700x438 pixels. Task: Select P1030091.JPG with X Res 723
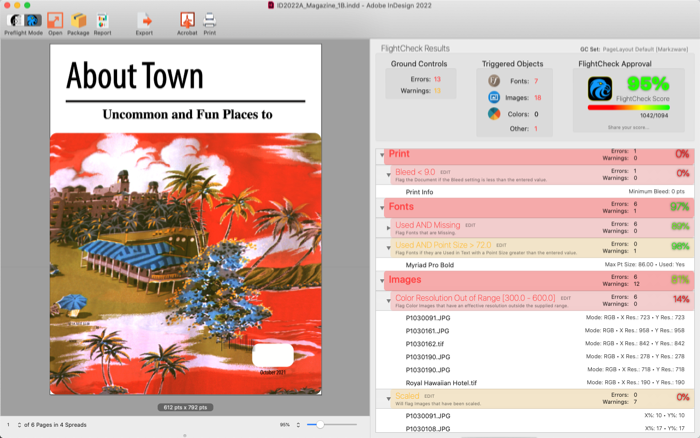pos(535,318)
